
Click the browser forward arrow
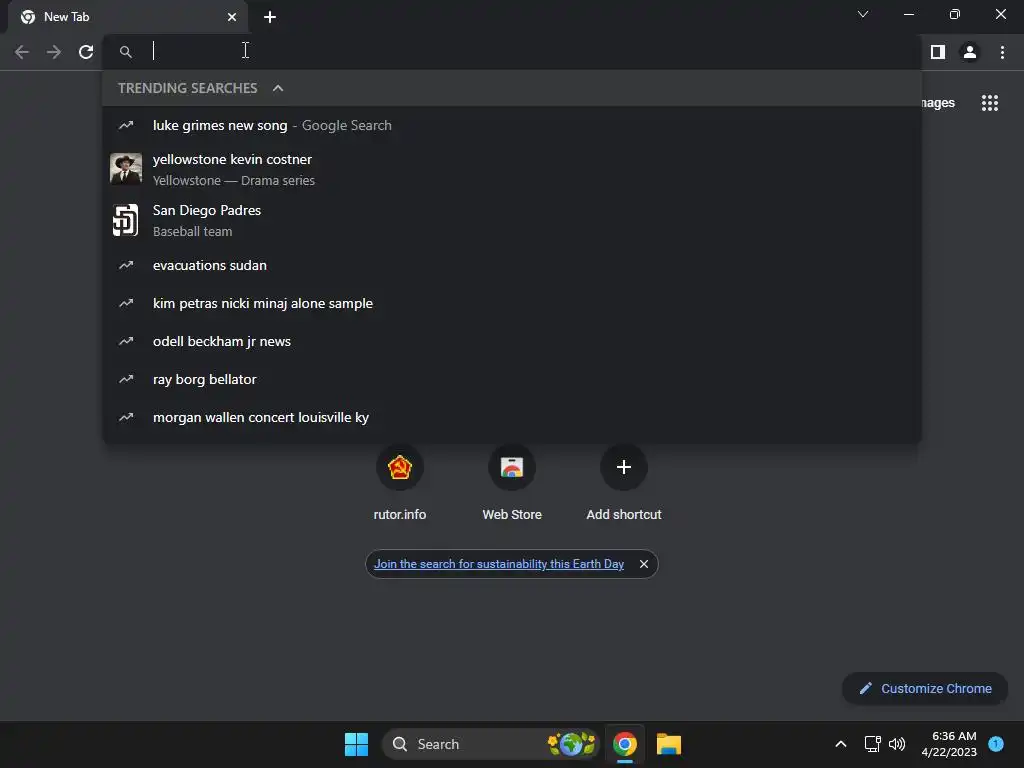click(54, 52)
